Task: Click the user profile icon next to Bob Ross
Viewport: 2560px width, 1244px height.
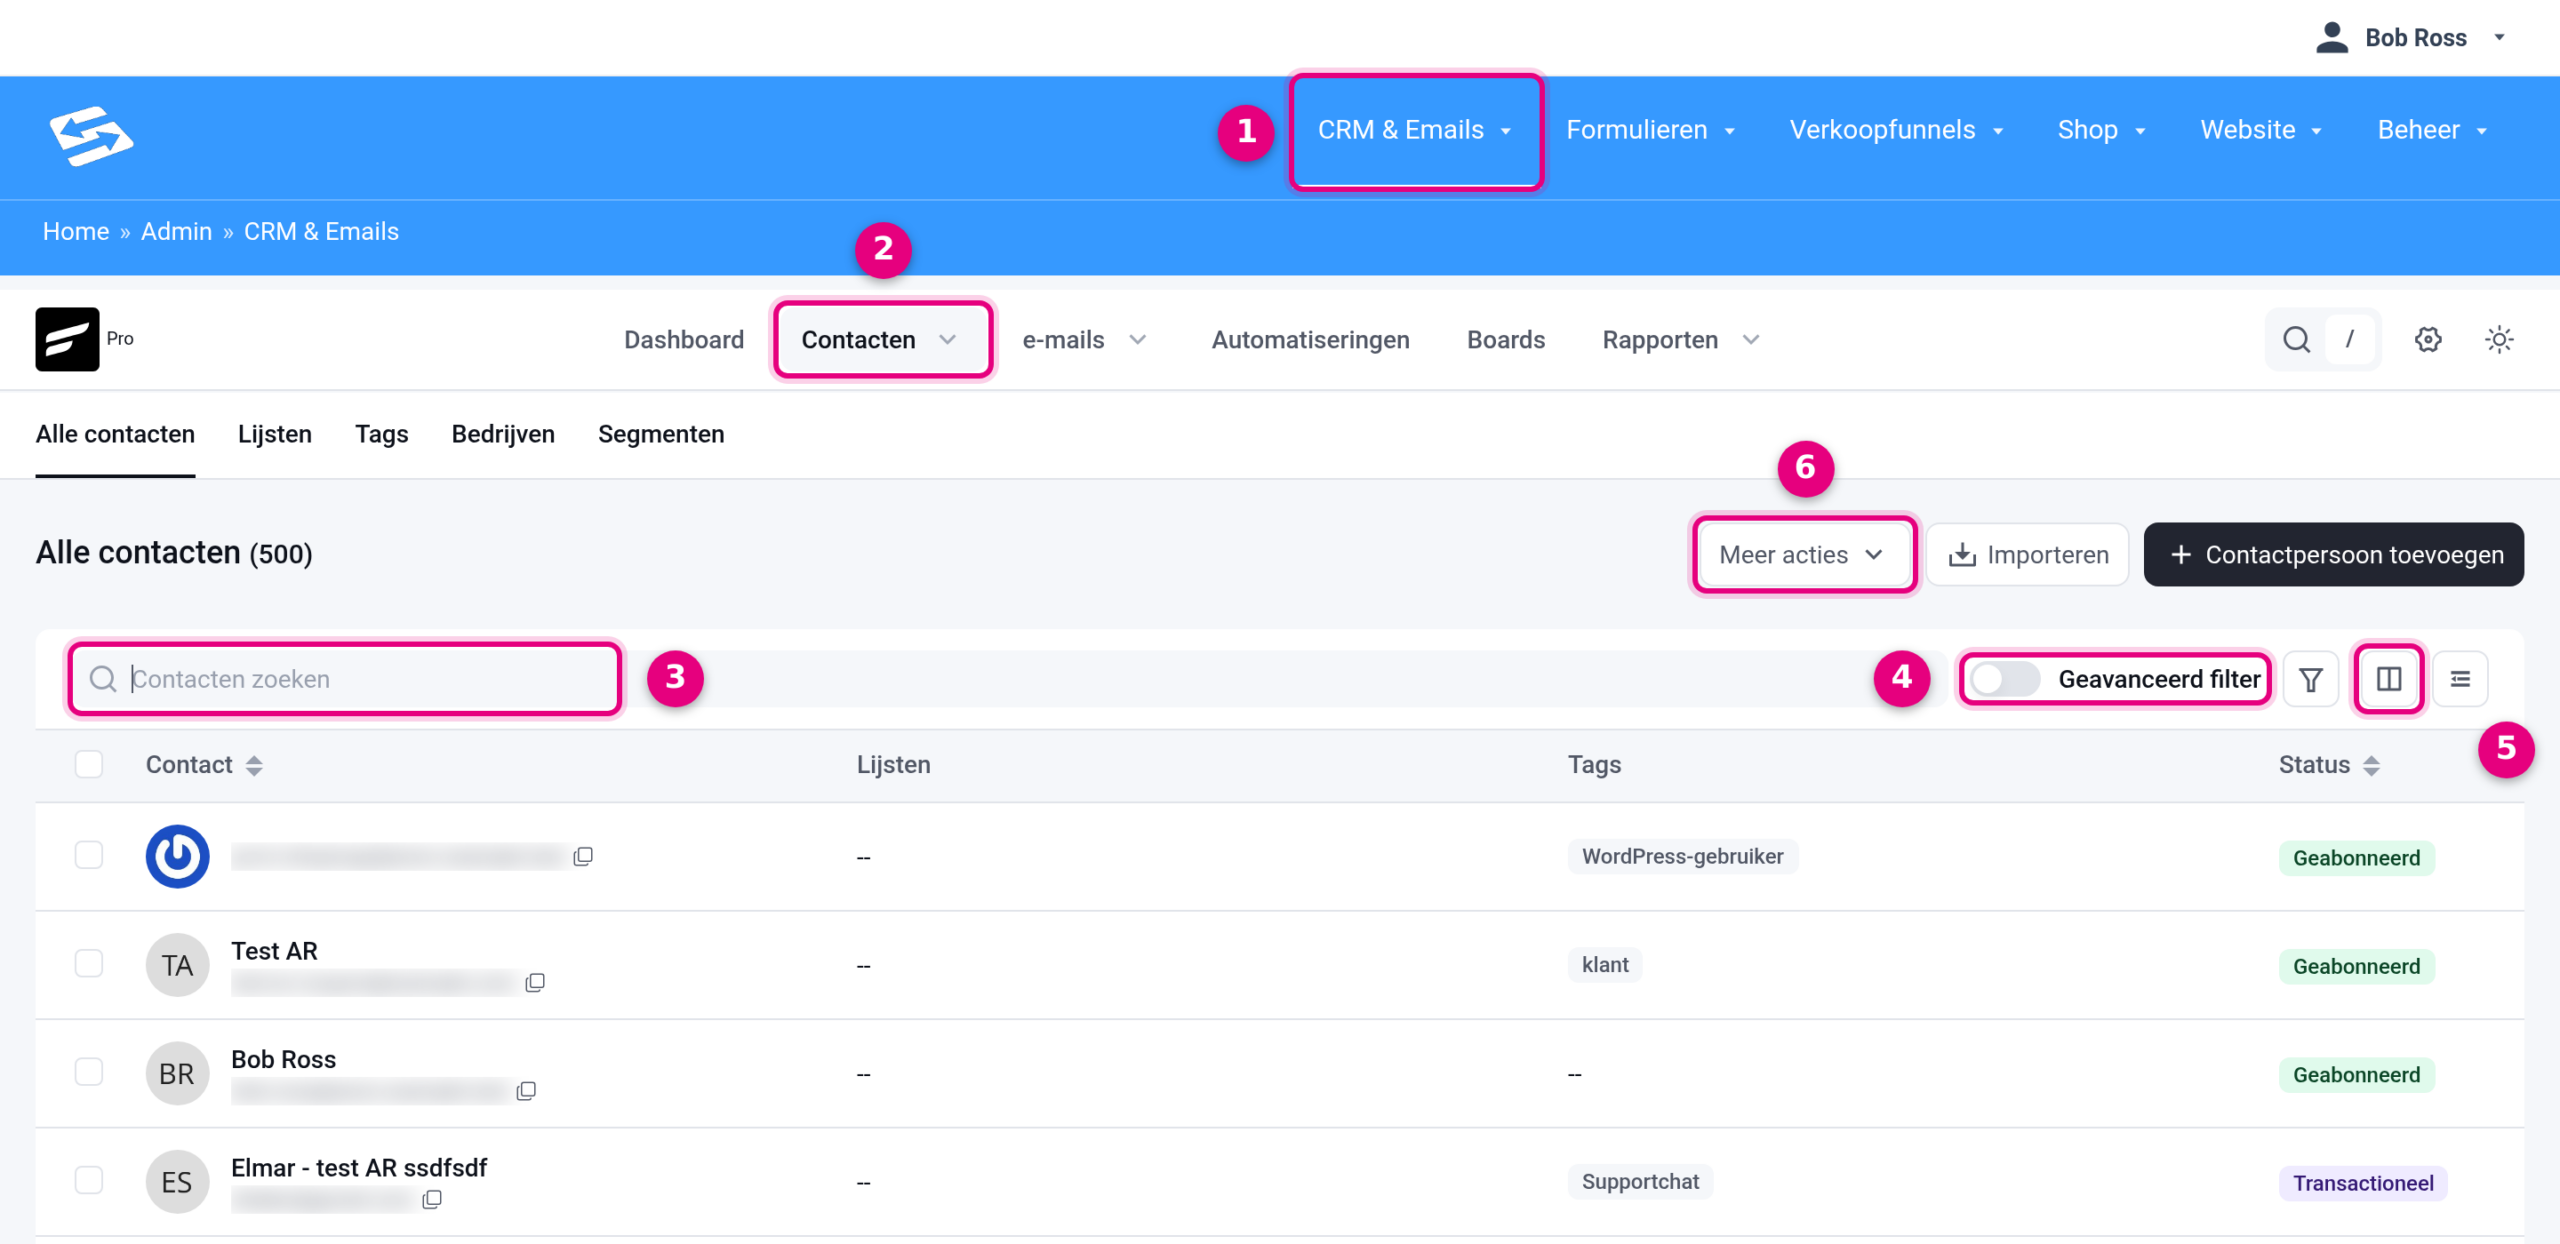Action: (x=2331, y=37)
